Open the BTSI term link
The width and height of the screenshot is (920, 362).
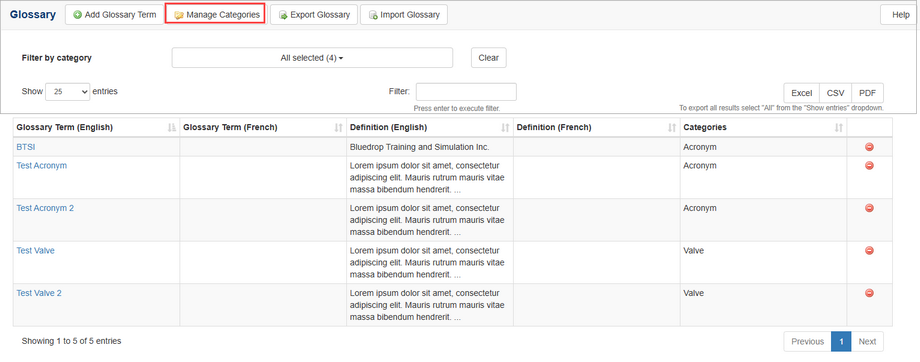point(26,147)
